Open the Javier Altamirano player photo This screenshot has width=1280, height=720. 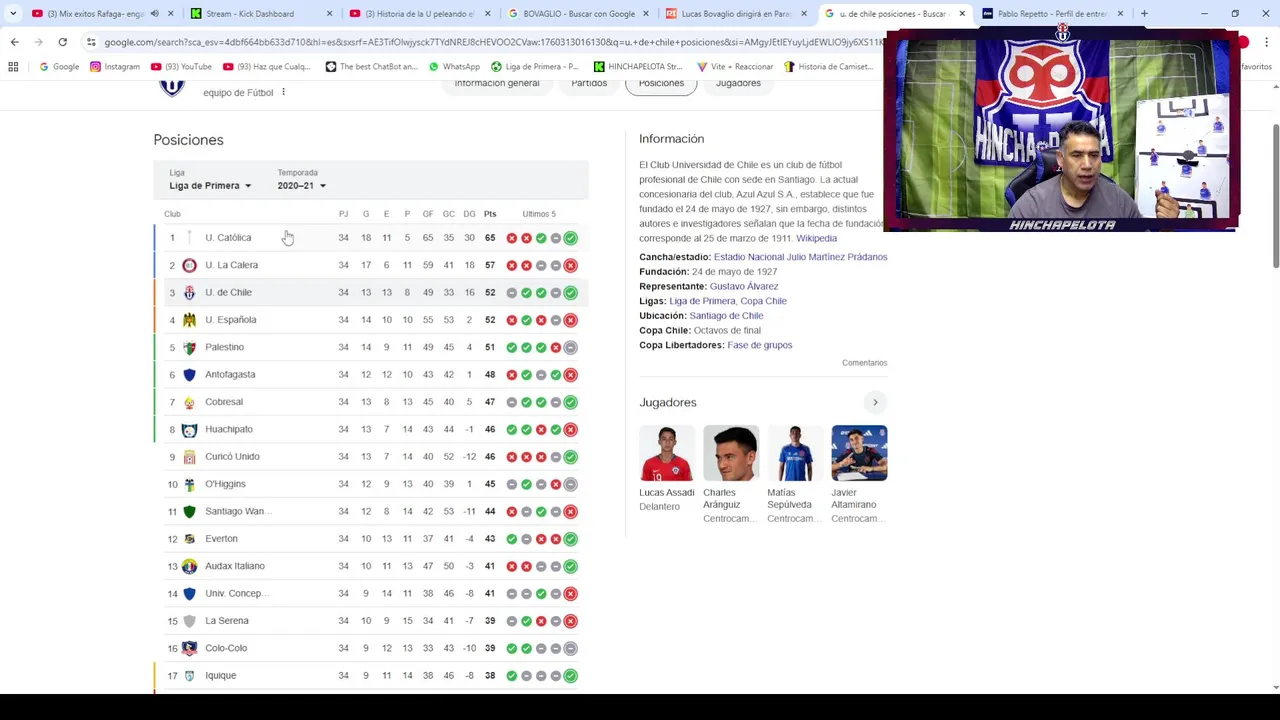click(859, 453)
